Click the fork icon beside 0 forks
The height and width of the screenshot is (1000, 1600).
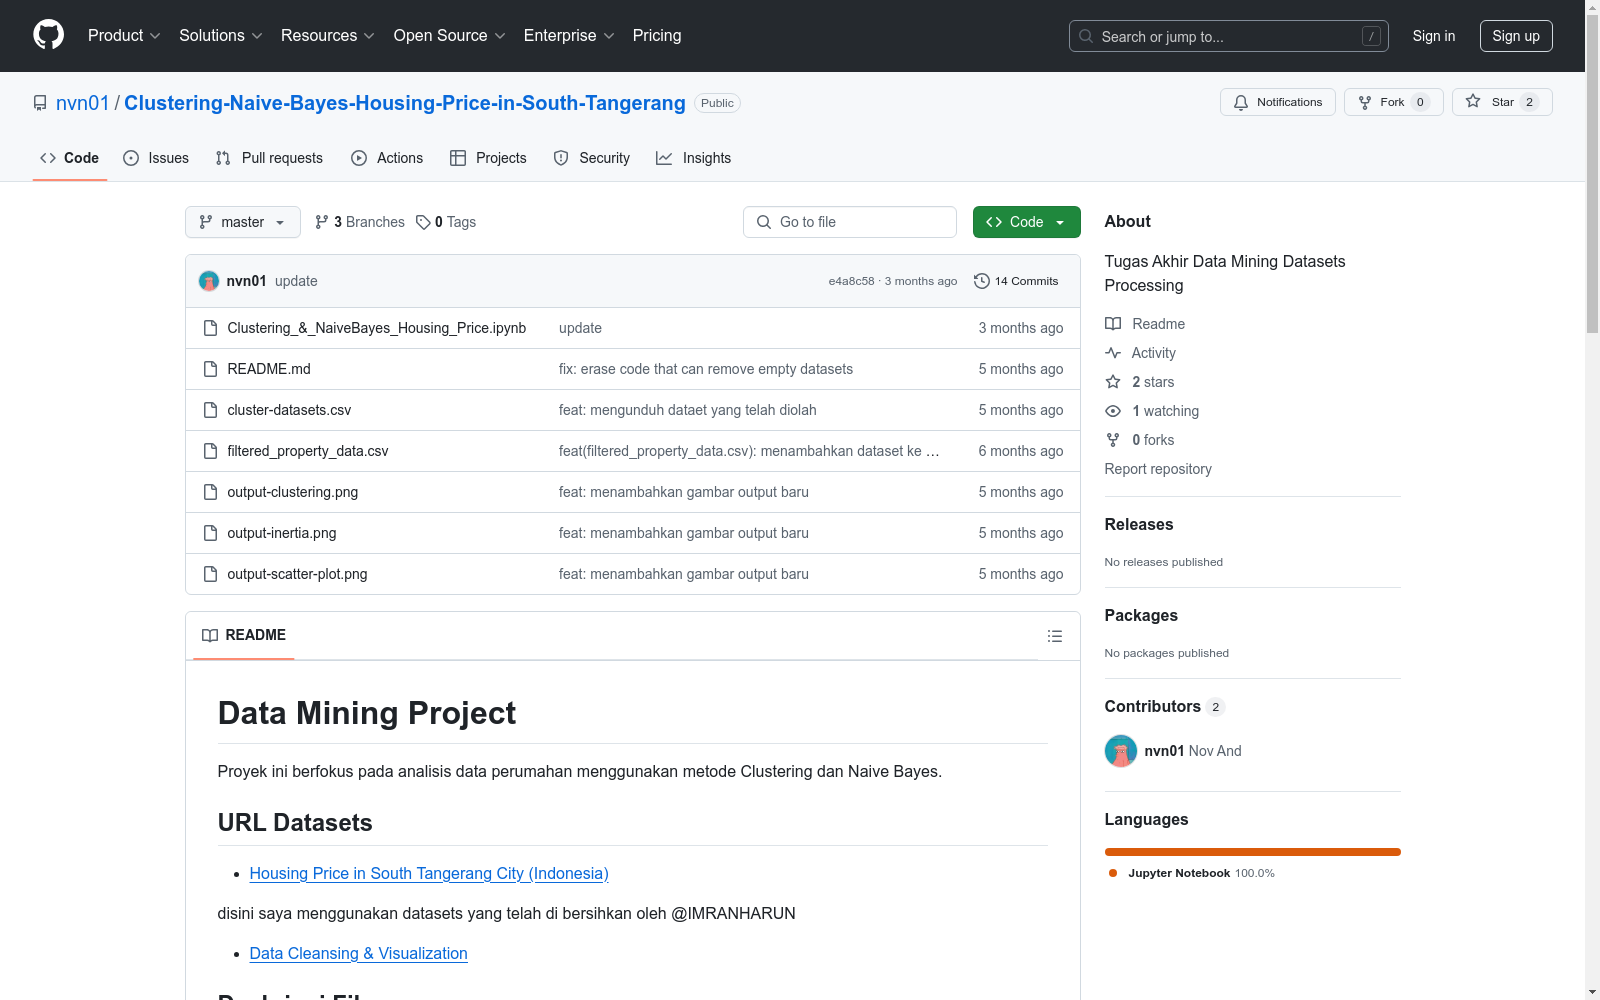coord(1113,440)
